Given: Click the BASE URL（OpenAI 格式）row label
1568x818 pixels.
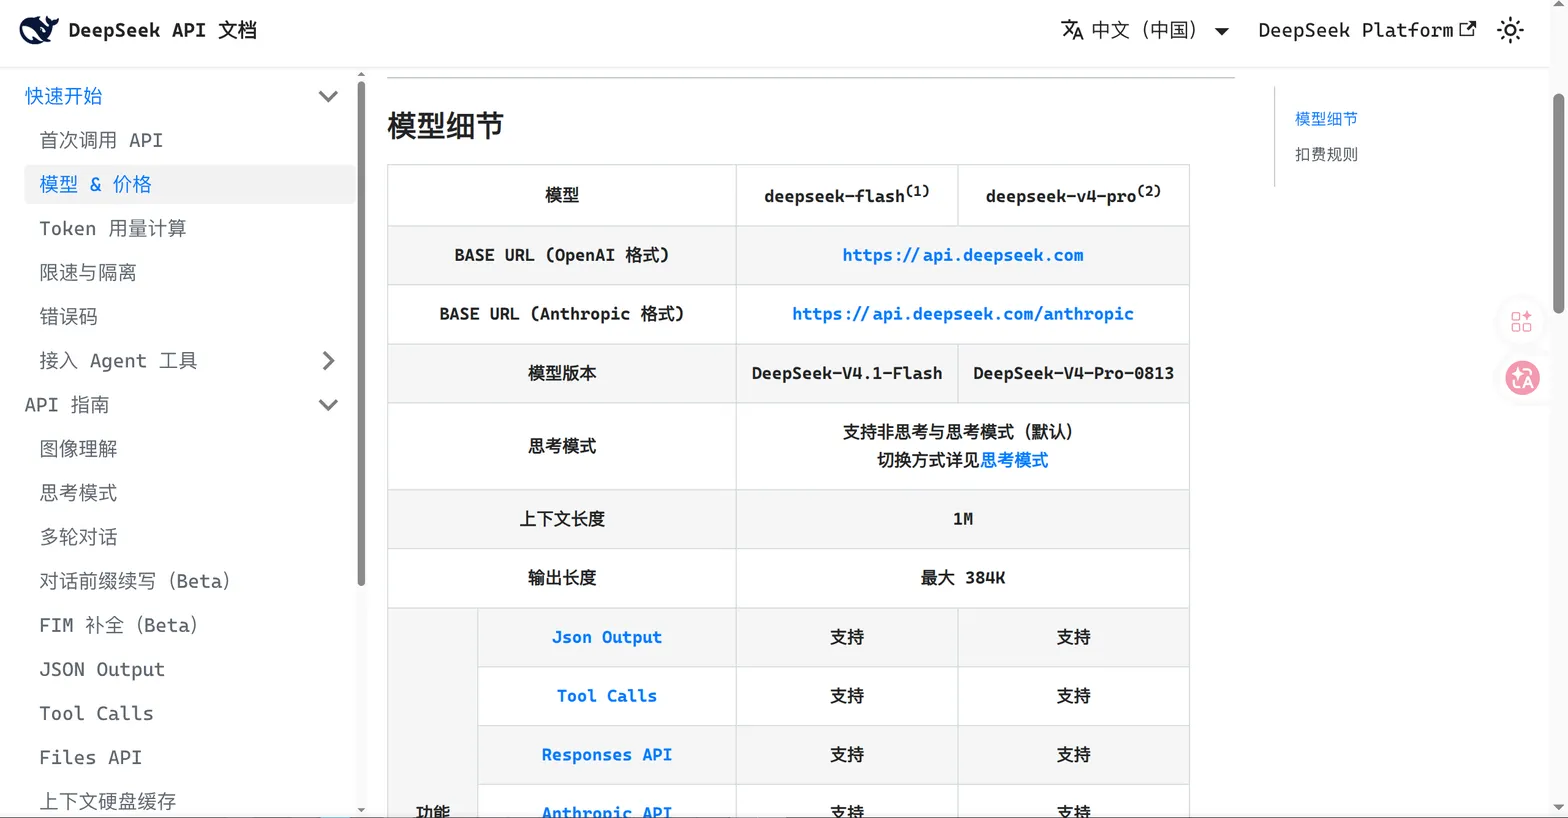Looking at the screenshot, I should [x=562, y=255].
